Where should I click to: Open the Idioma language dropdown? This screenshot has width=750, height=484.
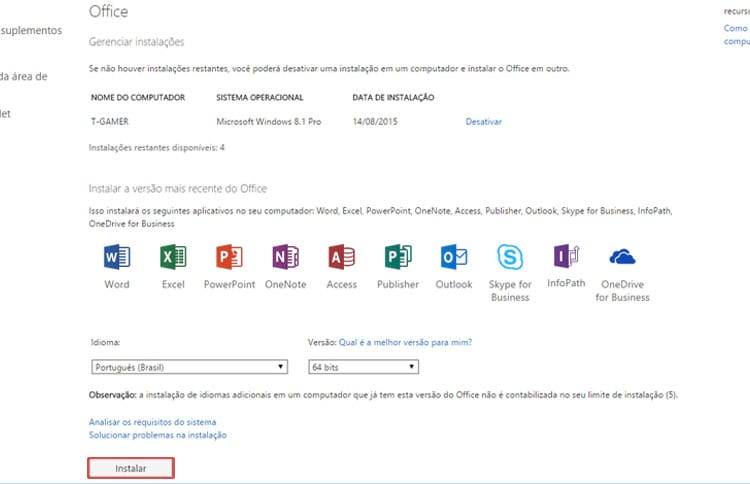pos(189,367)
